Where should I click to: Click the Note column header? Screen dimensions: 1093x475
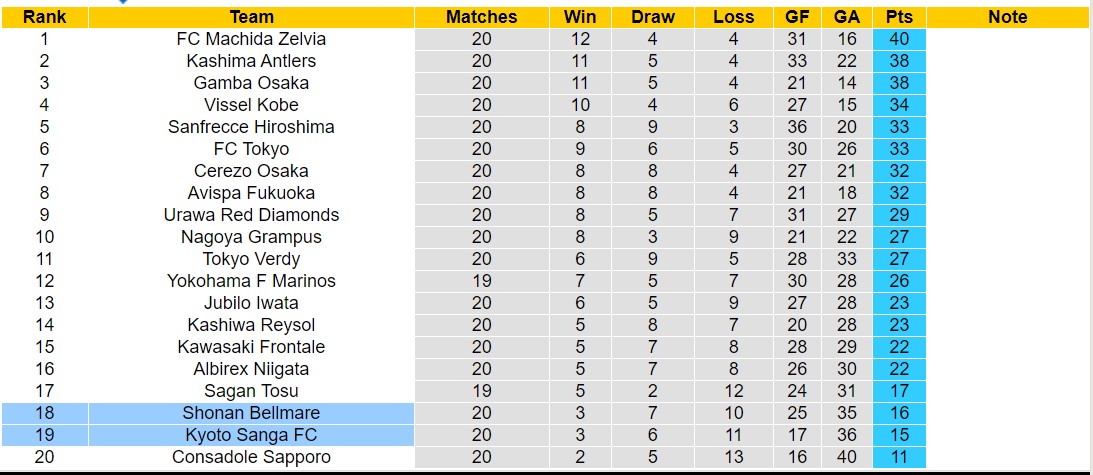[x=1007, y=17]
